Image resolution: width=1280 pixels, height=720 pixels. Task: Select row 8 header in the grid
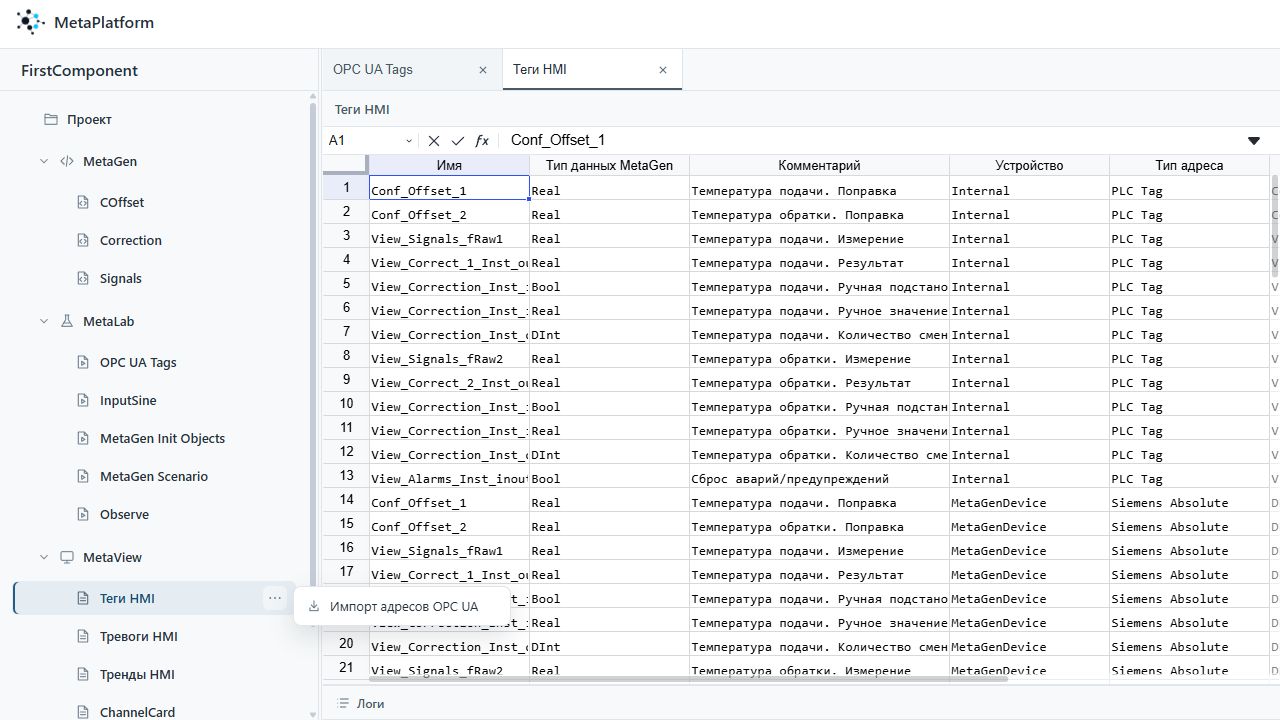click(x=346, y=355)
